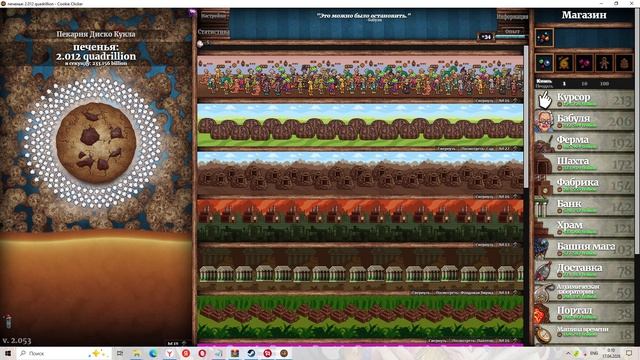The image size is (640, 360).
Task: Switch store to Купить mode
Action: pos(544,81)
